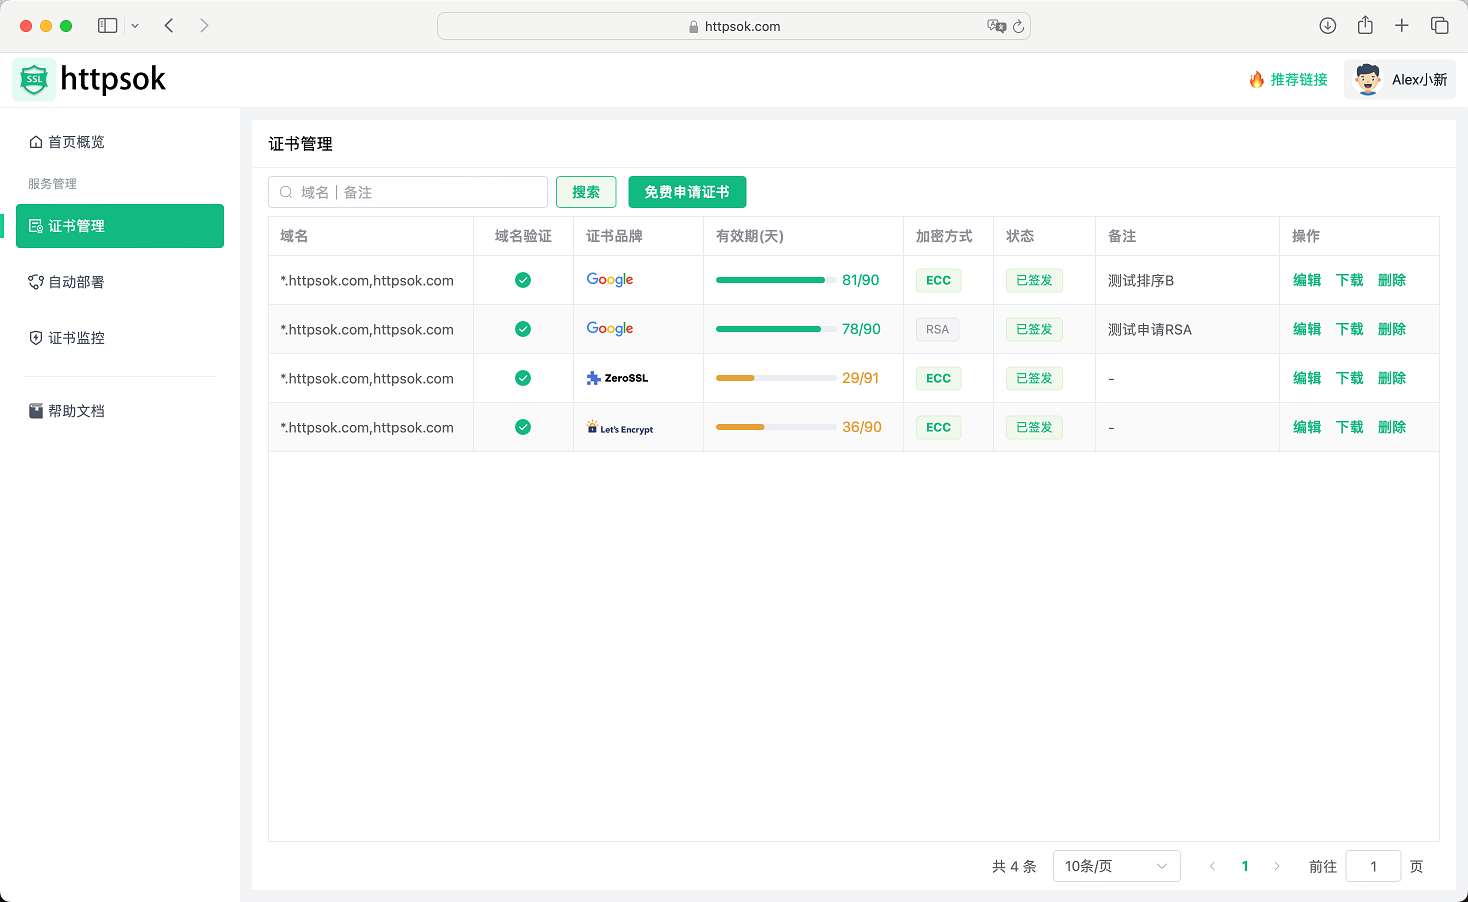Click the 免费申请证书 button

[x=687, y=192]
